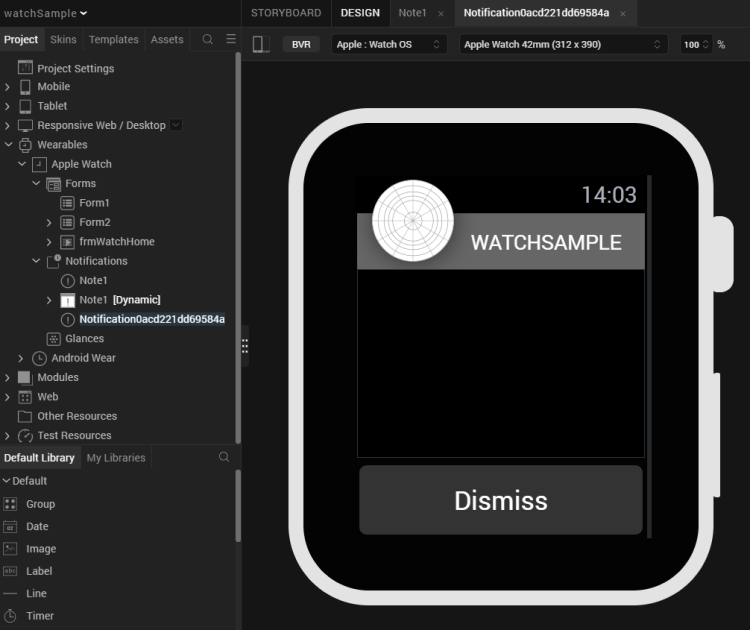This screenshot has width=750, height=630.
Task: Expand the frmWatchHome node
Action: [x=49, y=242]
